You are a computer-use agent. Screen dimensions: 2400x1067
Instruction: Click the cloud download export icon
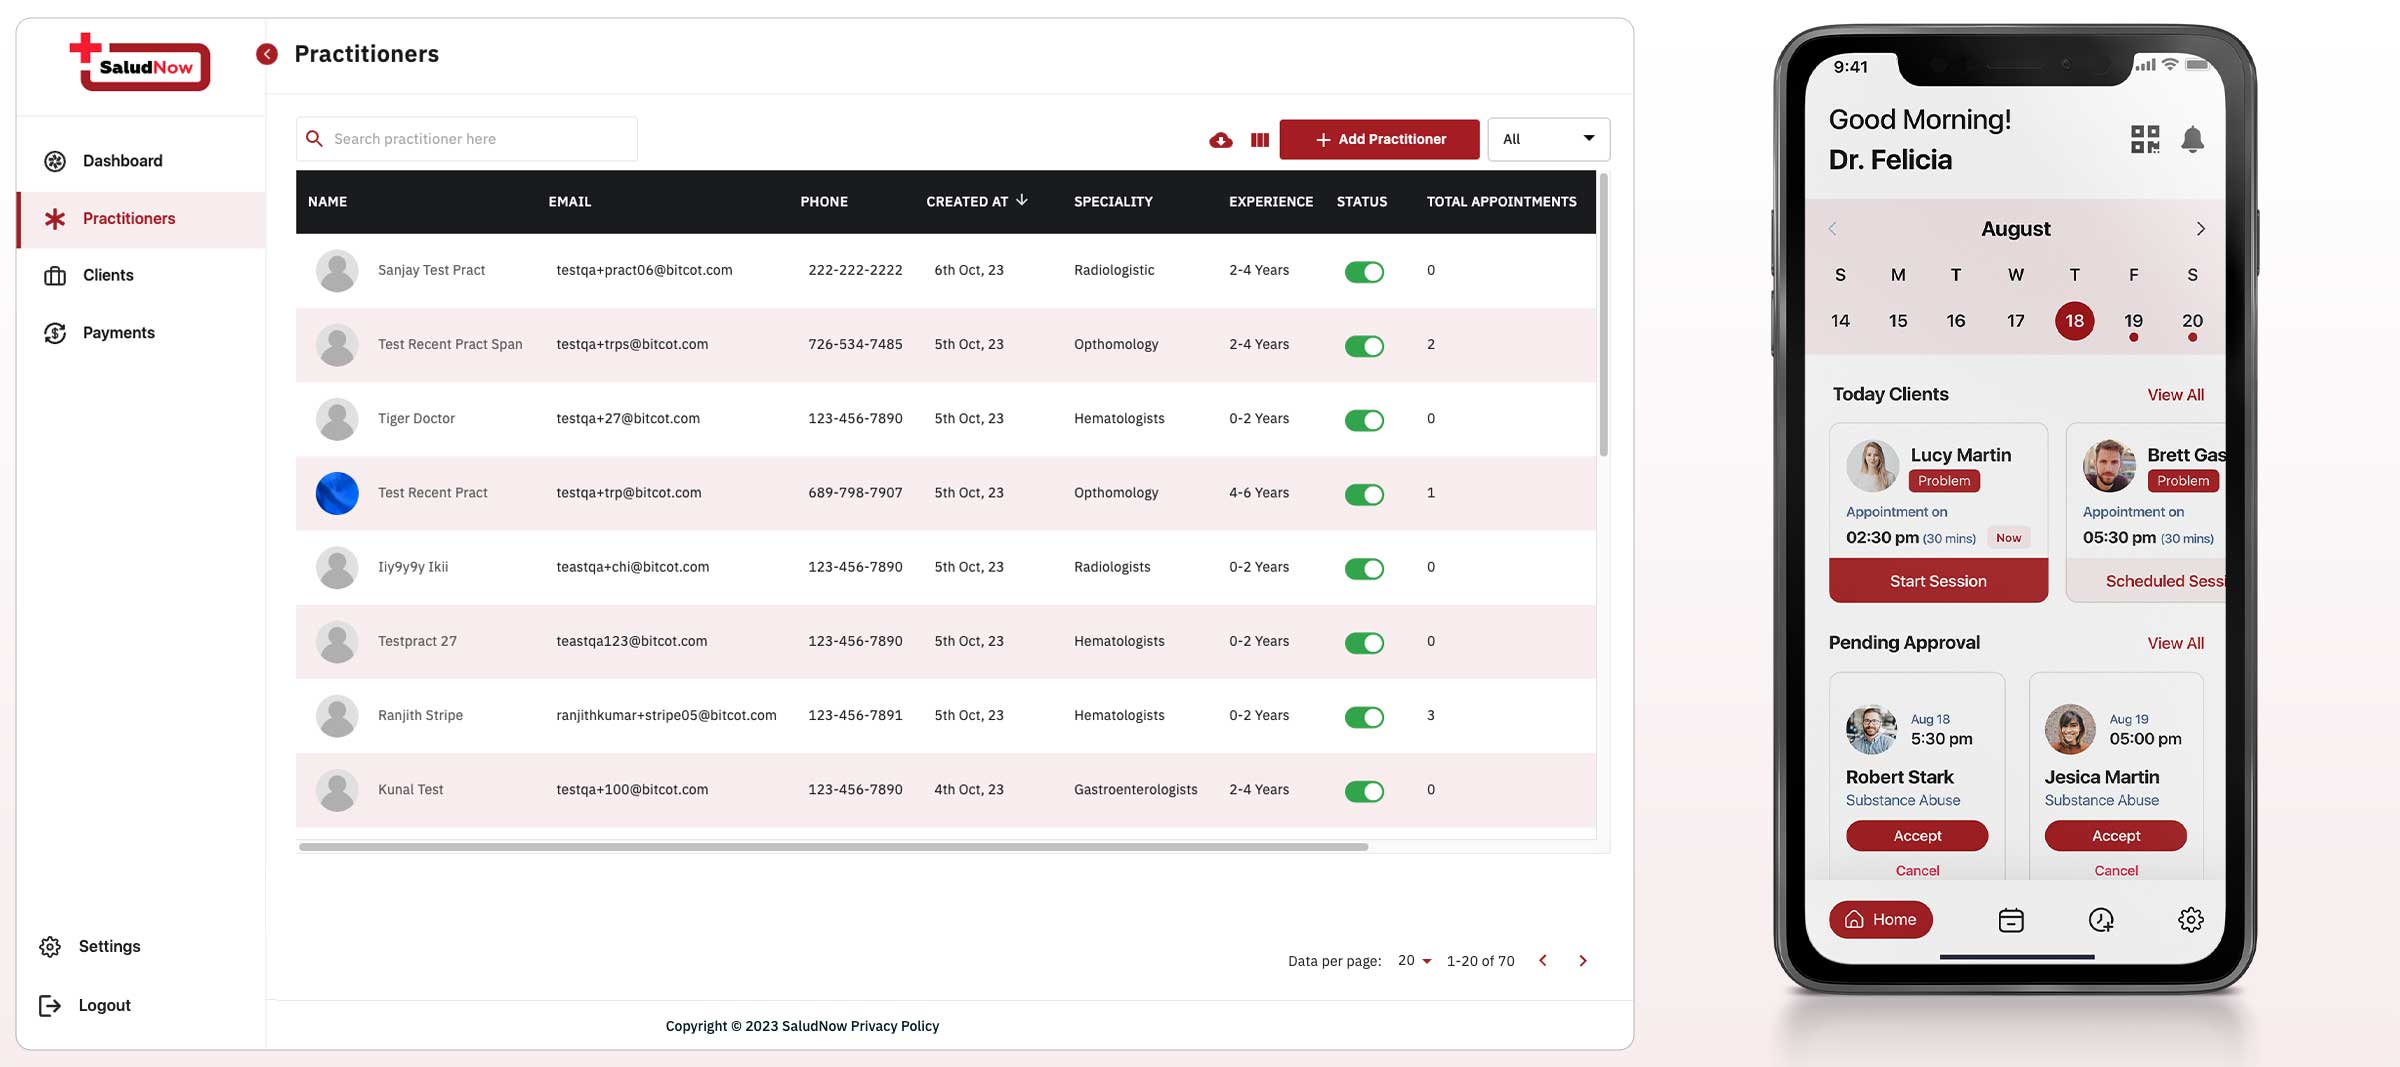(1220, 140)
